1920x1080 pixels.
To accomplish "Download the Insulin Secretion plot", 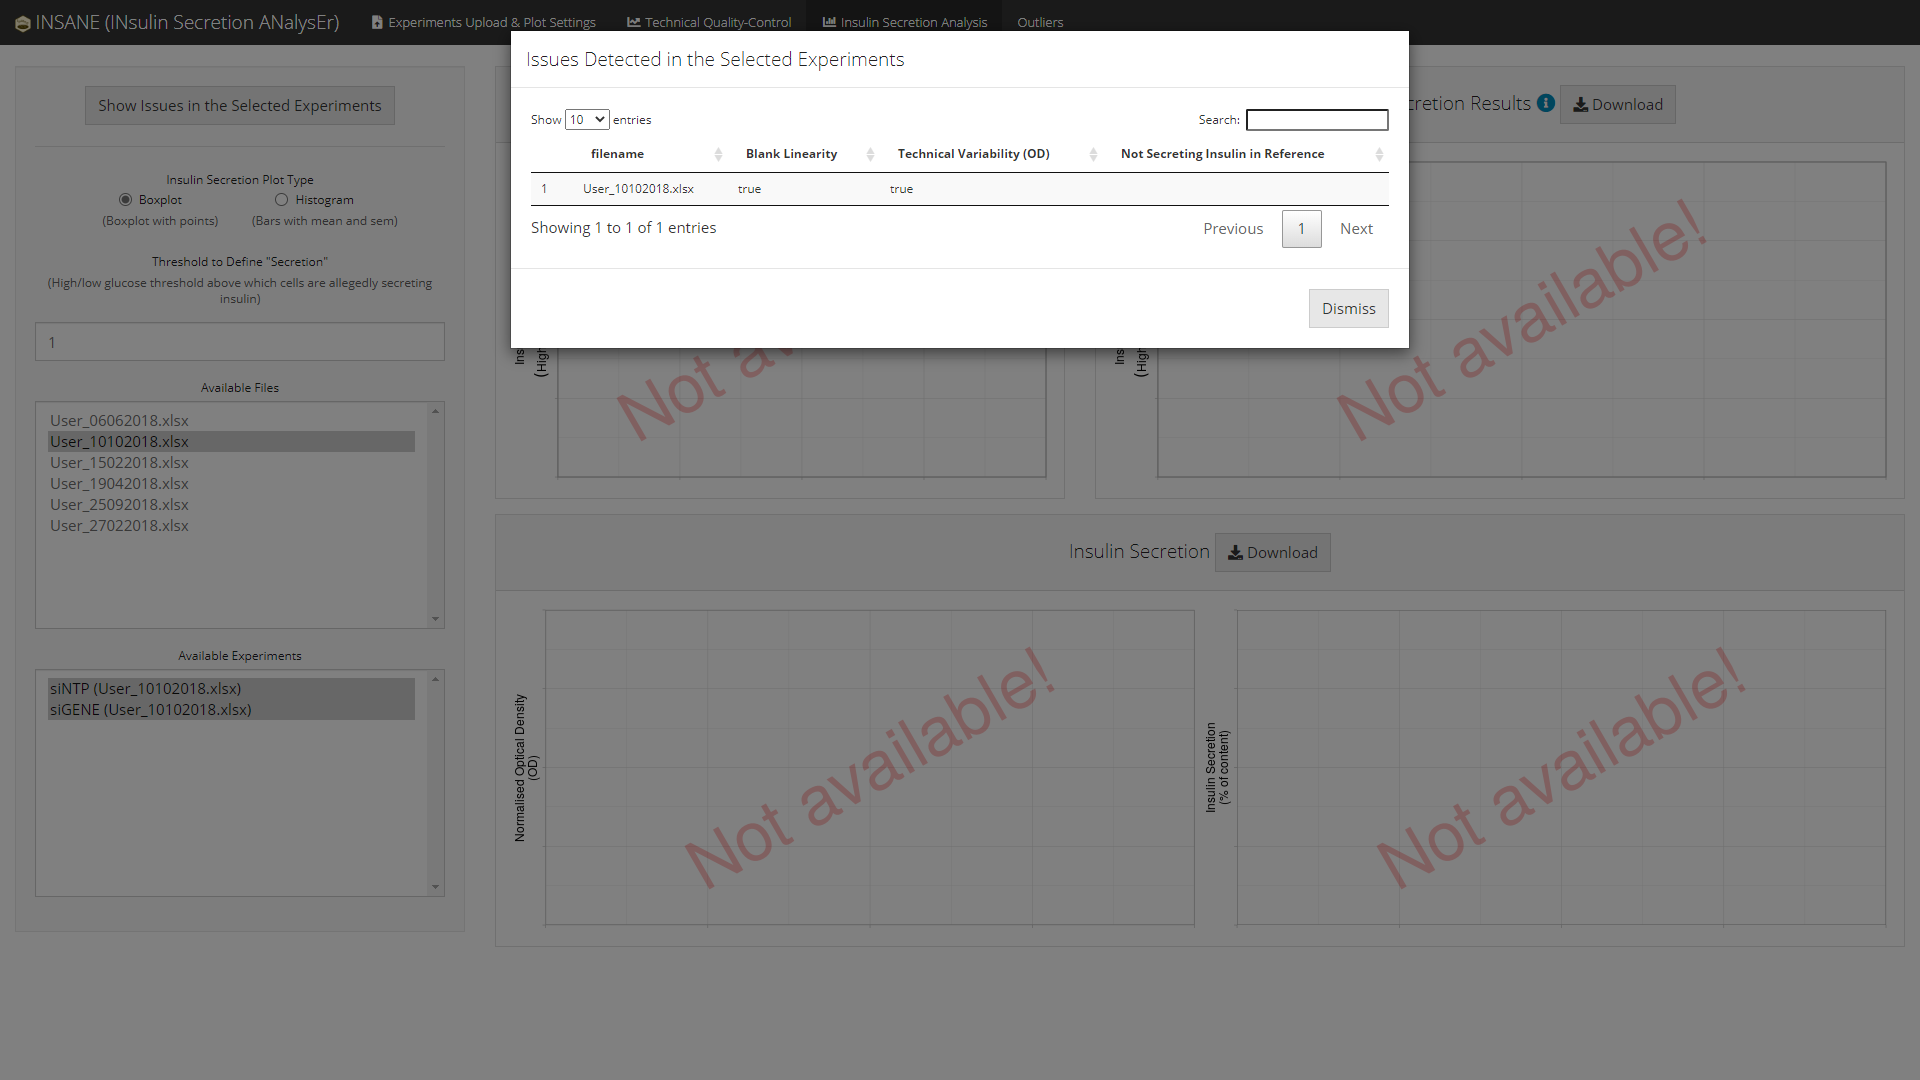I will click(1272, 553).
